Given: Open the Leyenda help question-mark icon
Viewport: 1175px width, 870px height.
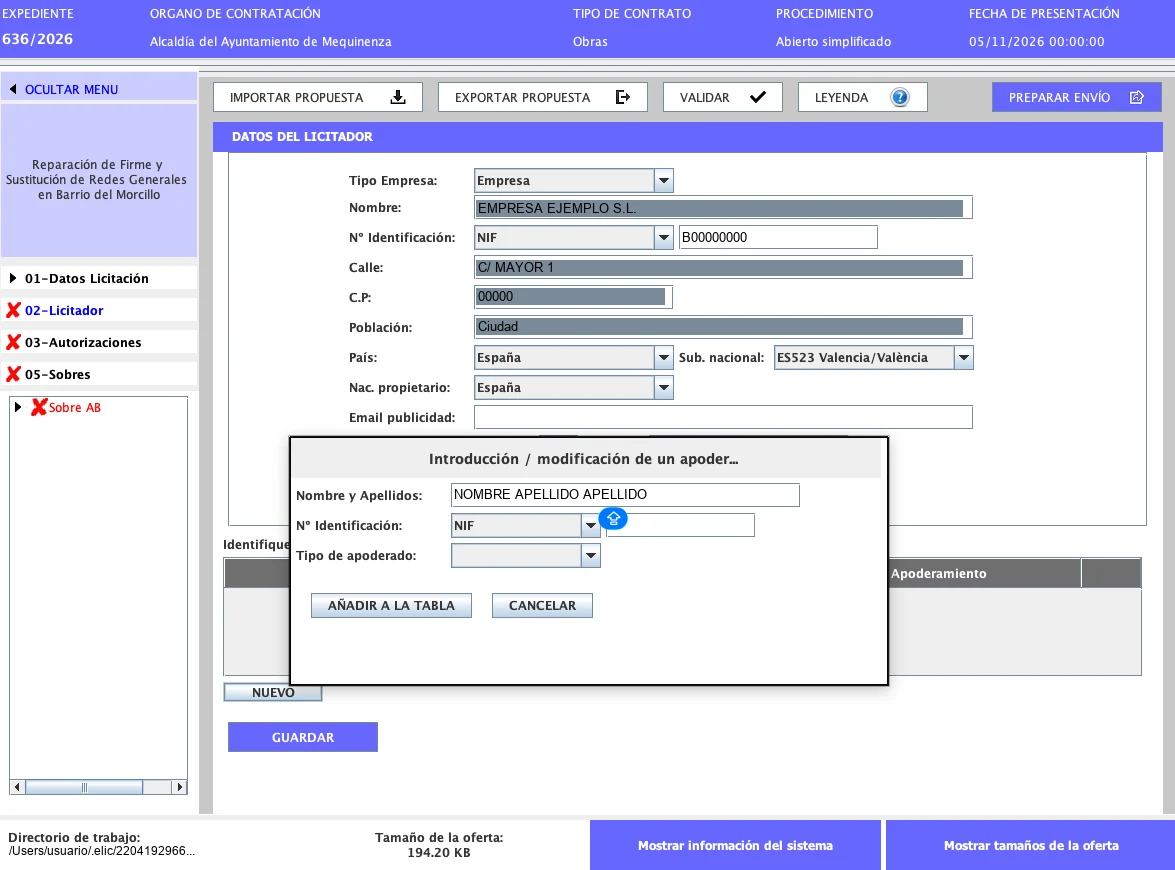Looking at the screenshot, I should click(899, 97).
